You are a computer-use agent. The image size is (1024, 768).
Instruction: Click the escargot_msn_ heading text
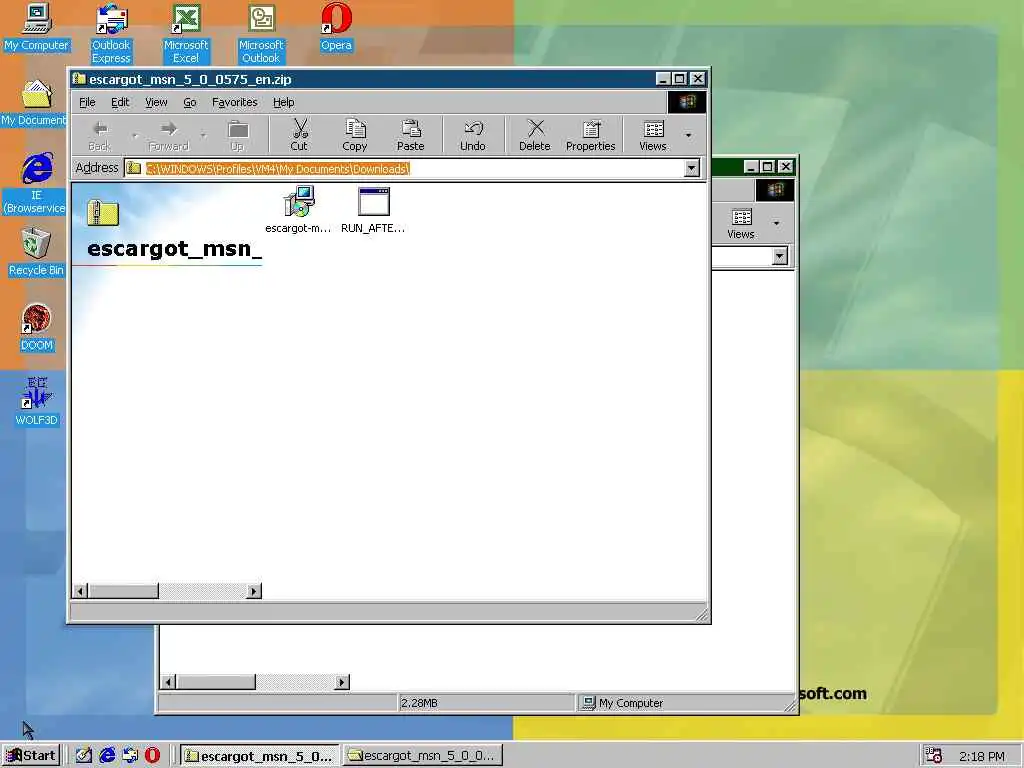click(x=174, y=249)
